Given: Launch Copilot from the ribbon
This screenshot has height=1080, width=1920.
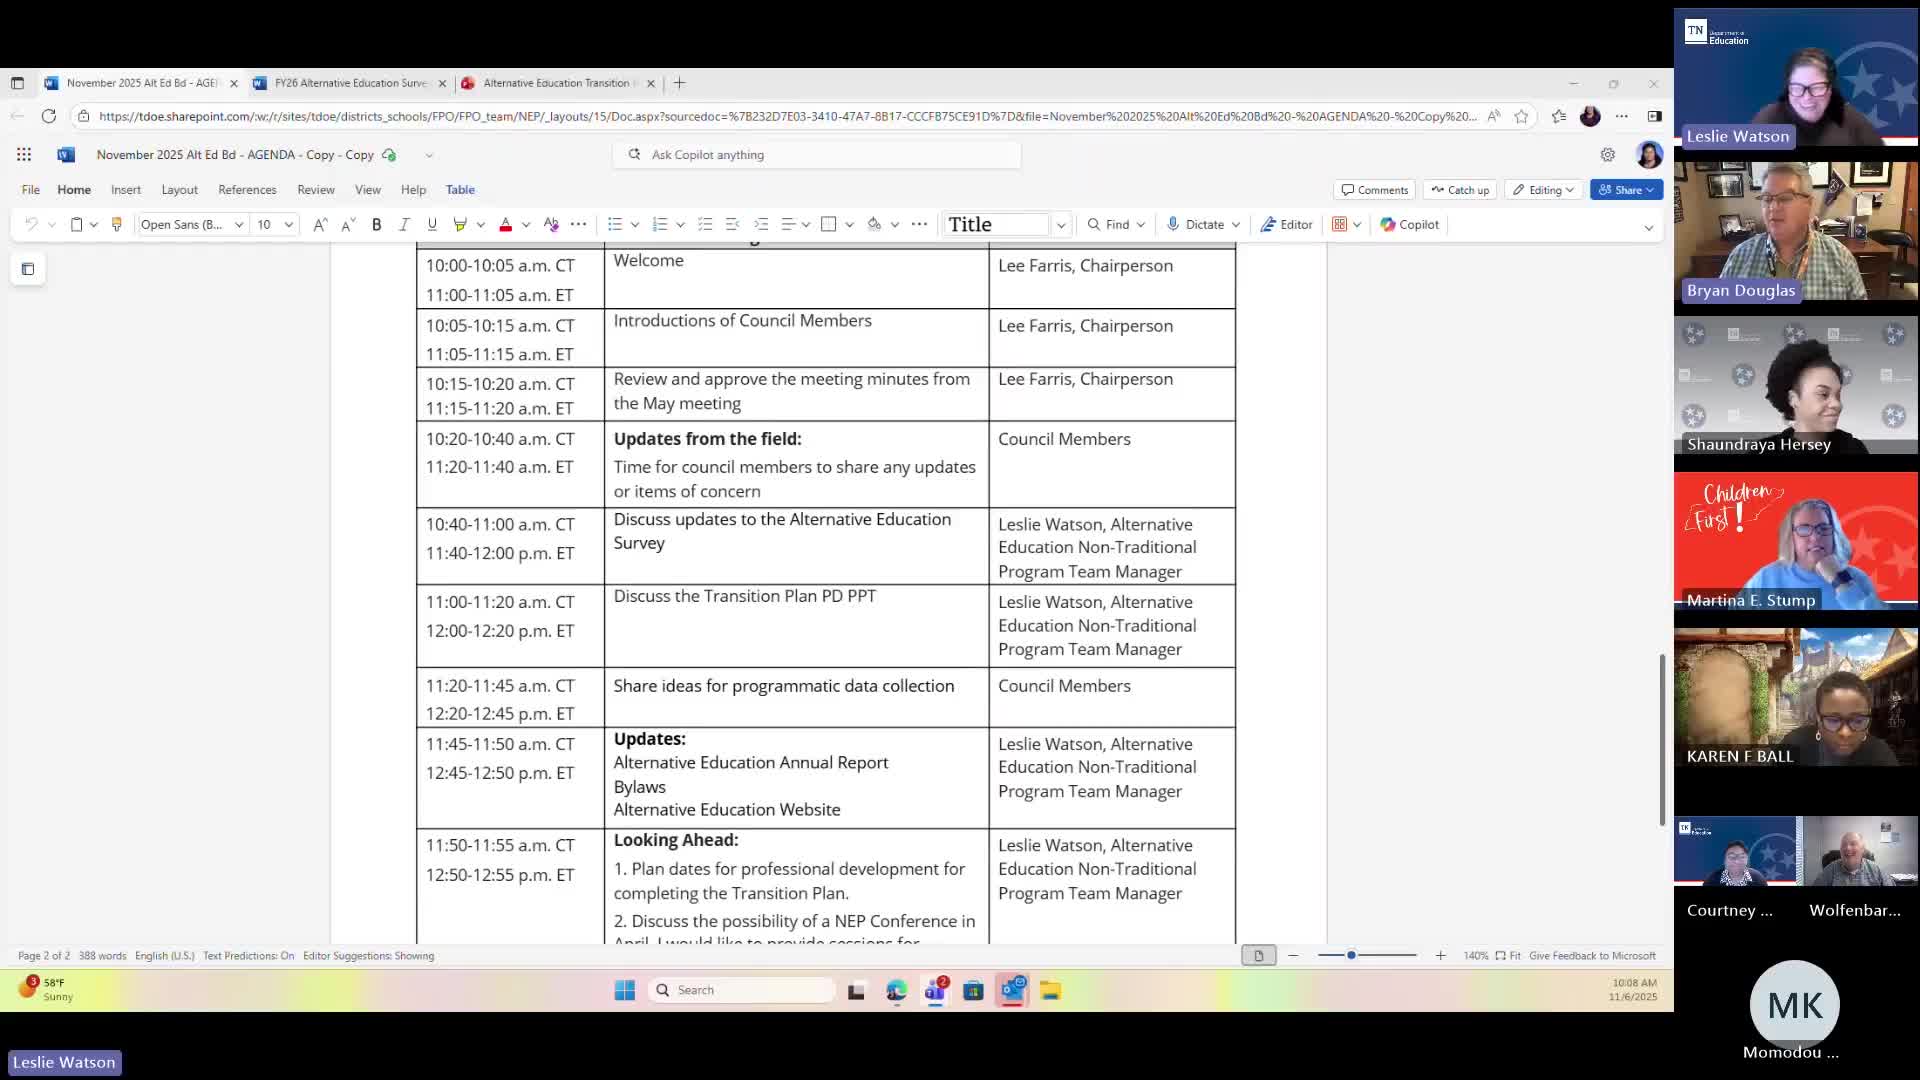Looking at the screenshot, I should point(1409,224).
